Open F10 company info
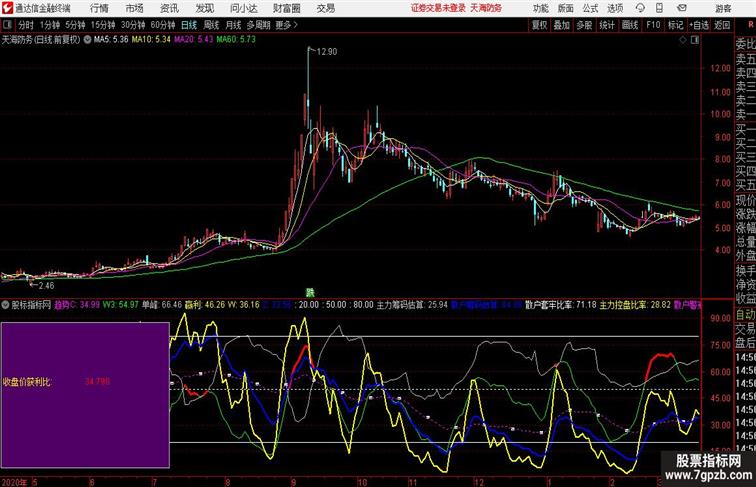 [653, 25]
